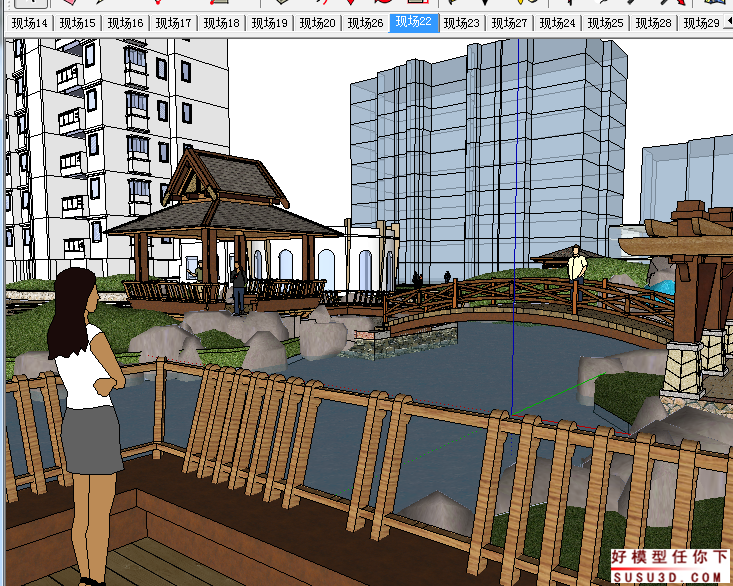The image size is (733, 586).
Task: Go to scene tab 现场18
Action: [x=222, y=23]
